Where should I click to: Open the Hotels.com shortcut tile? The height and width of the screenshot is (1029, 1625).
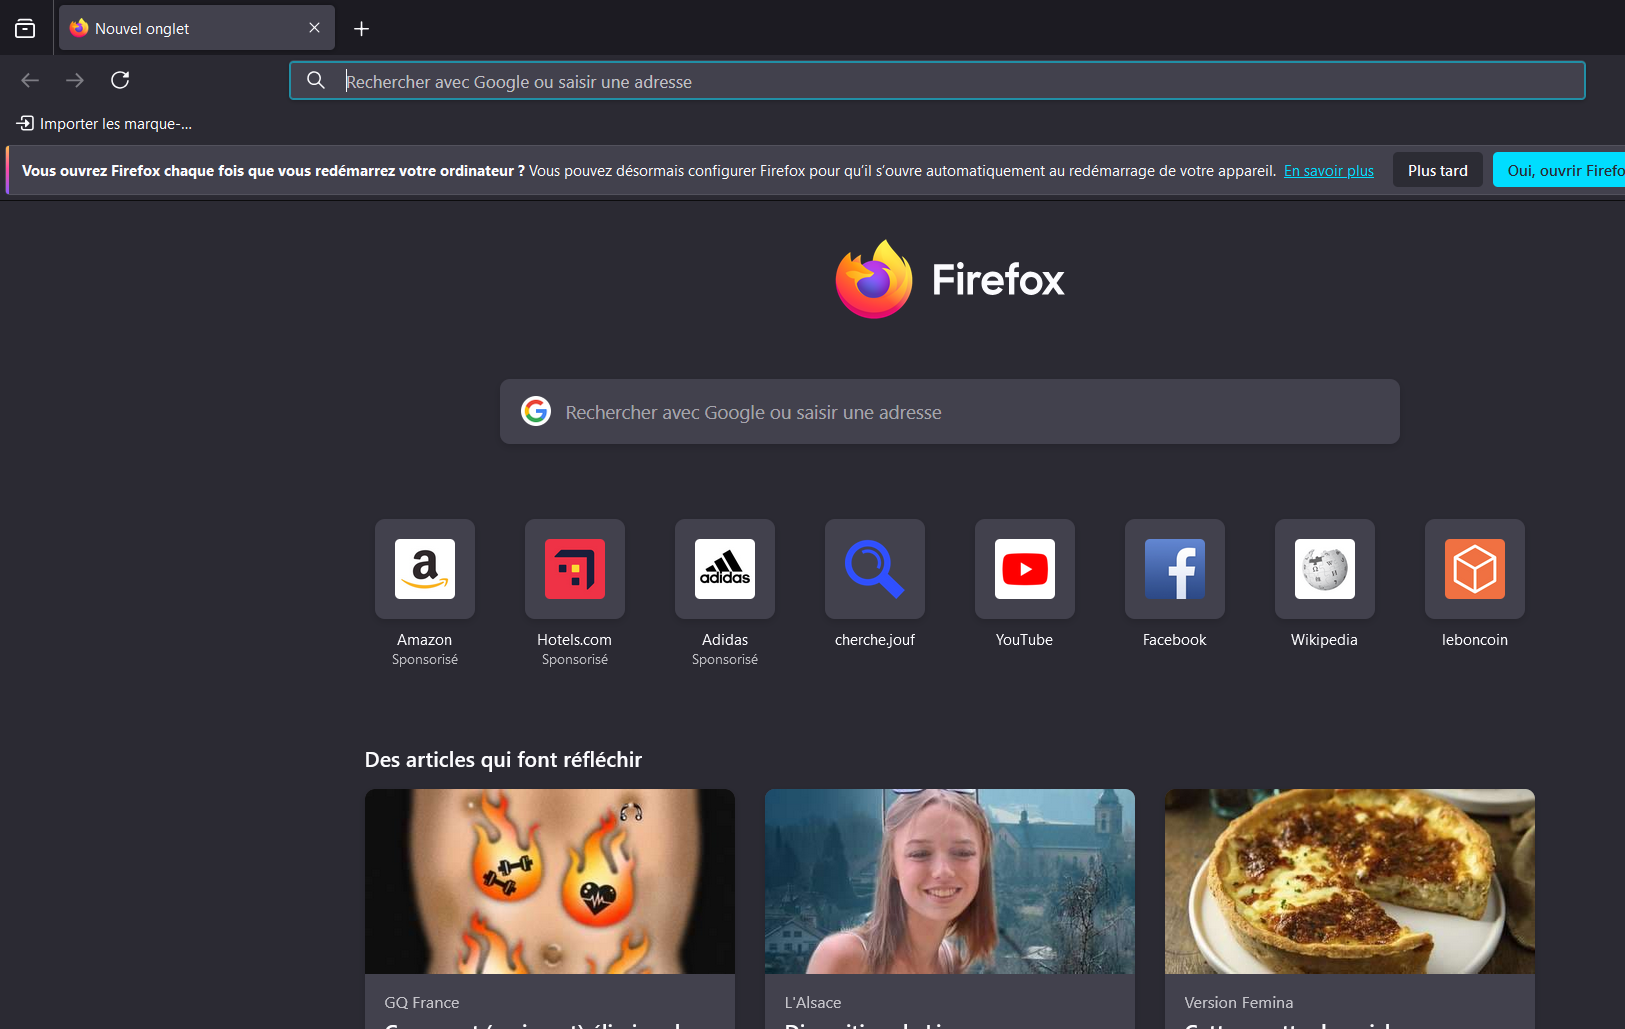pyautogui.click(x=575, y=569)
